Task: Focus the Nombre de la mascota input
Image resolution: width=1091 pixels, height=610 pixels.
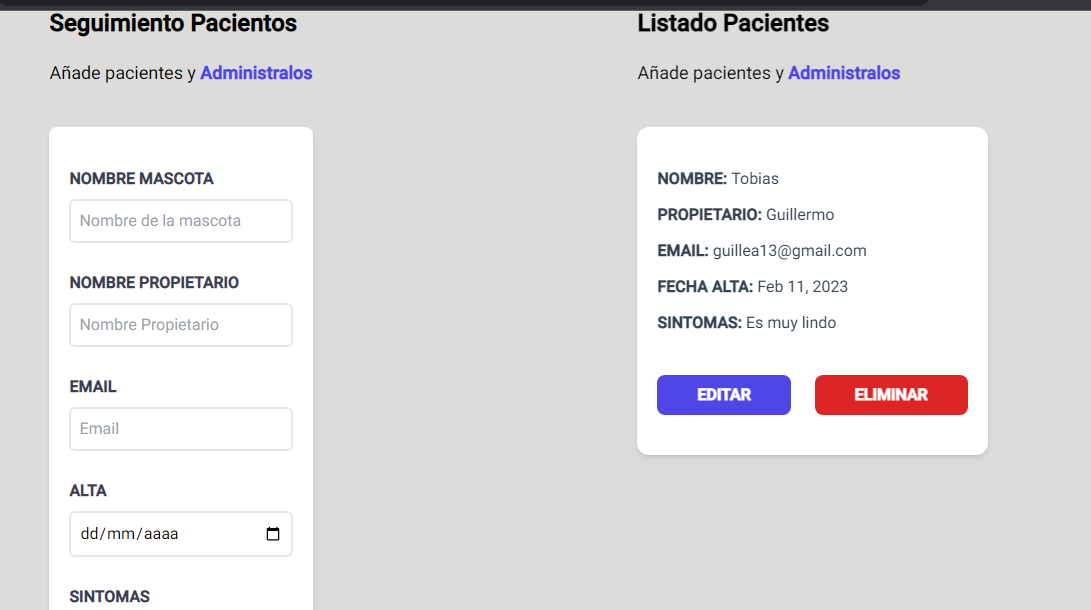Action: point(181,221)
